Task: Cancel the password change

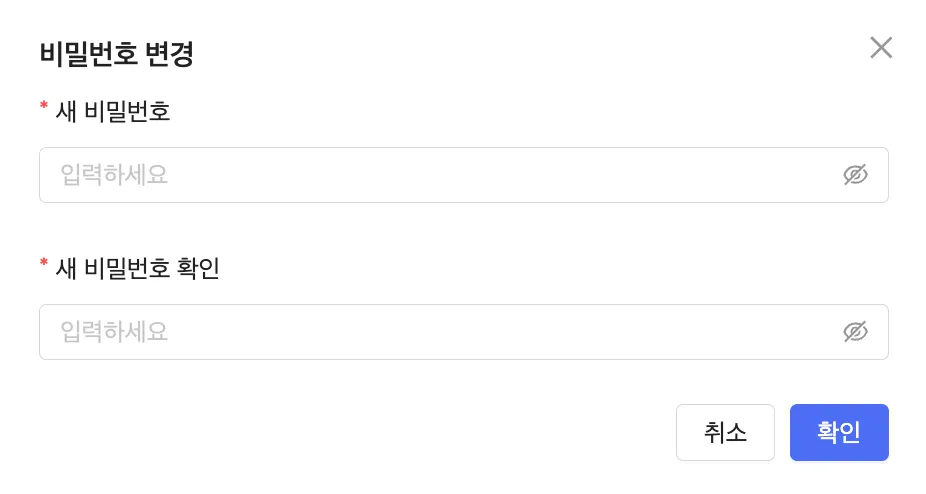Action: [x=725, y=432]
